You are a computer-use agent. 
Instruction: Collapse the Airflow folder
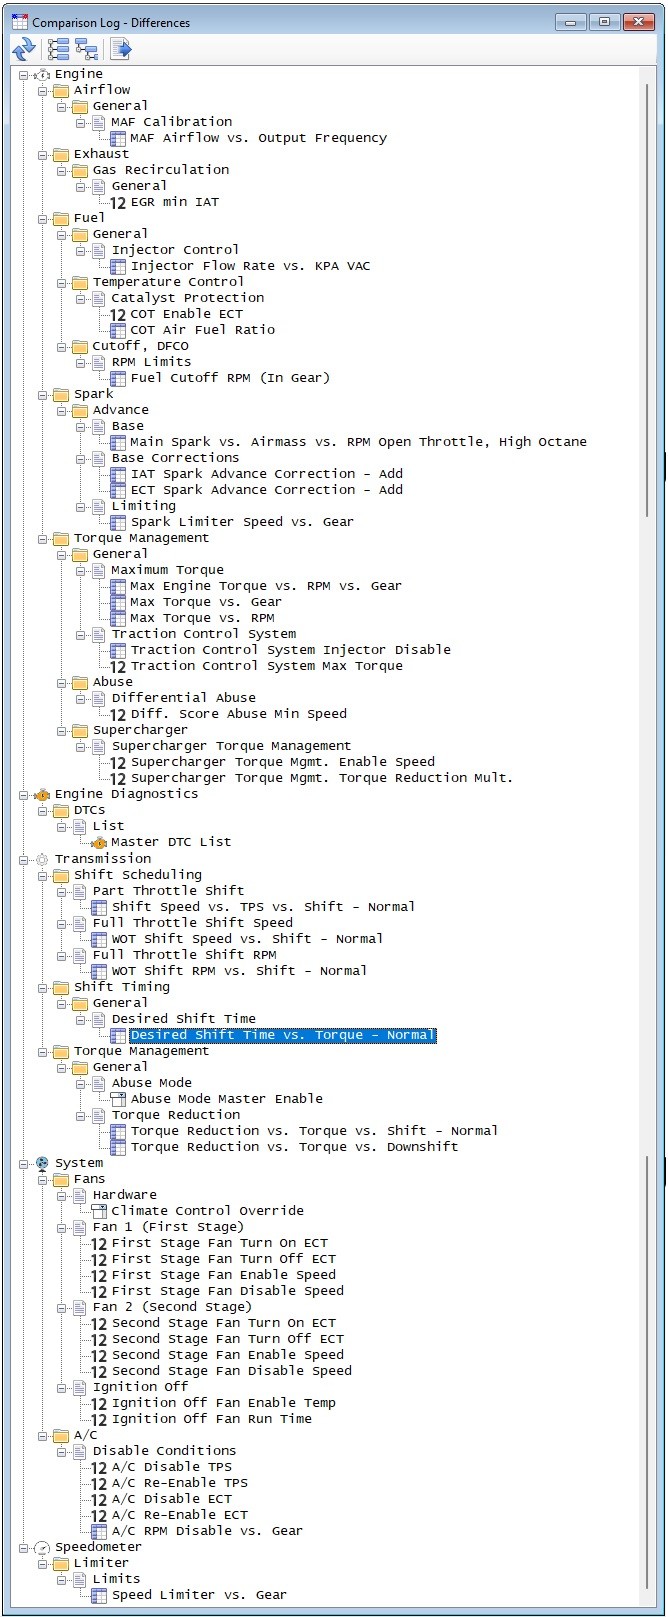tap(43, 90)
